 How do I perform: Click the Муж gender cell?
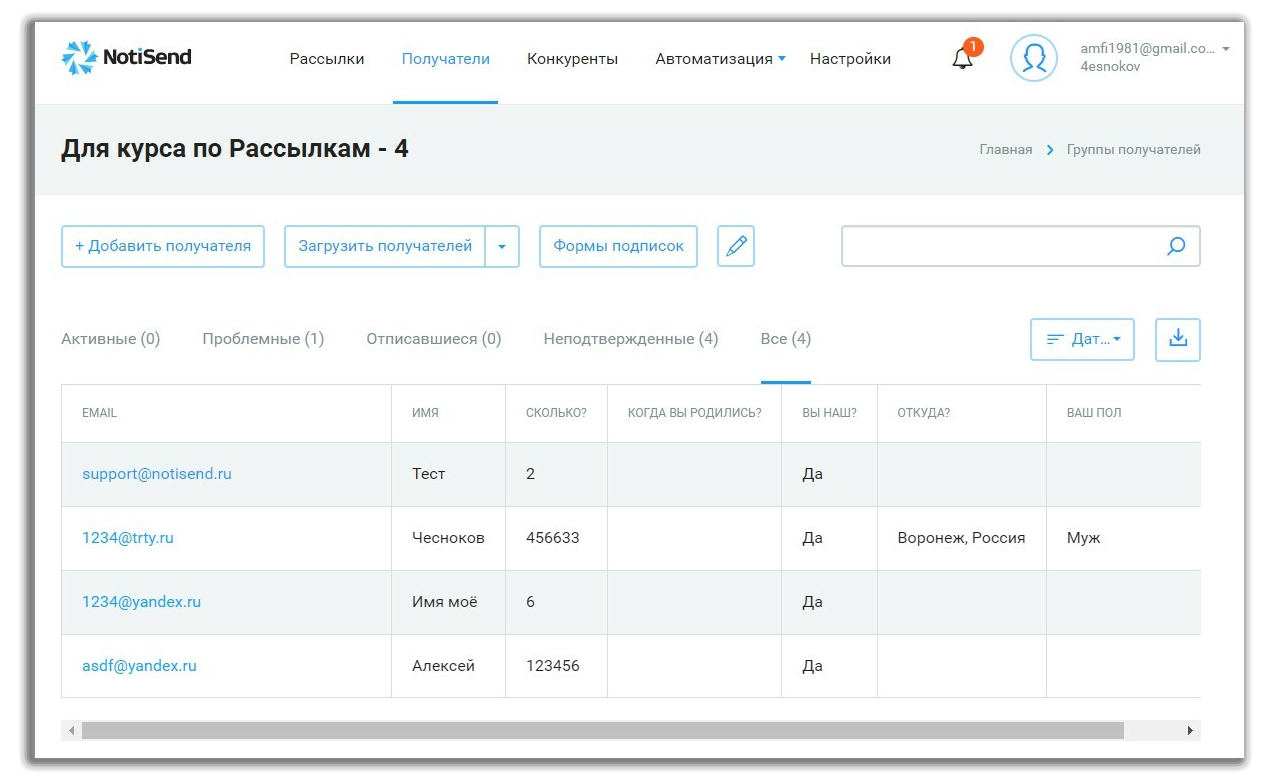[1084, 538]
